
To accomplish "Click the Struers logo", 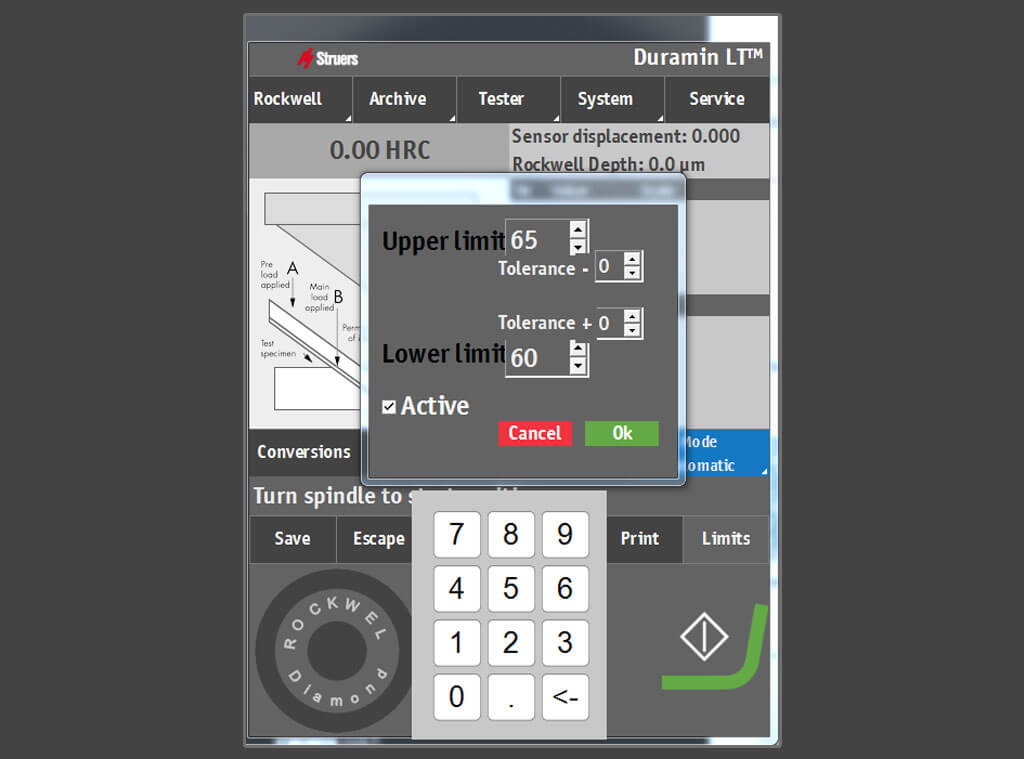I will pyautogui.click(x=328, y=58).
